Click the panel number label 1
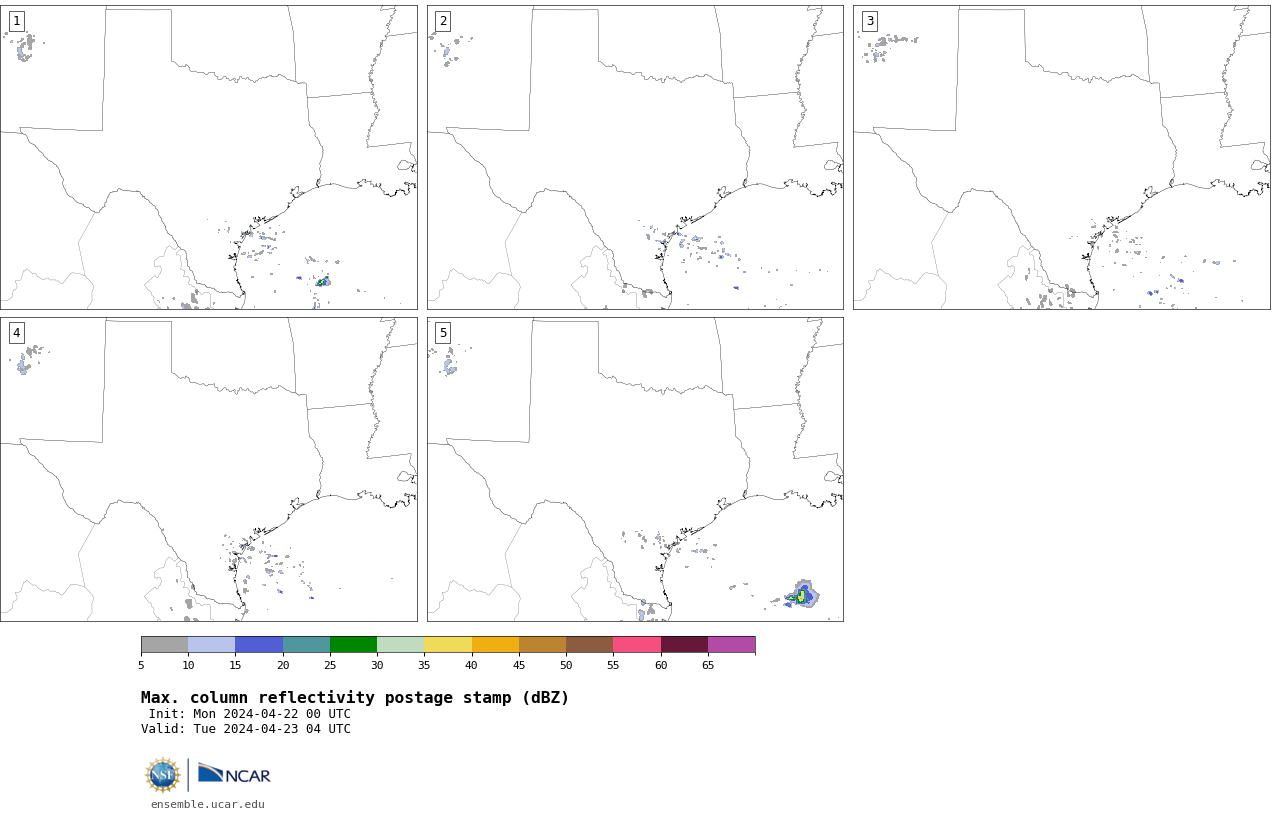Image resolution: width=1280 pixels, height=815 pixels. pyautogui.click(x=16, y=21)
